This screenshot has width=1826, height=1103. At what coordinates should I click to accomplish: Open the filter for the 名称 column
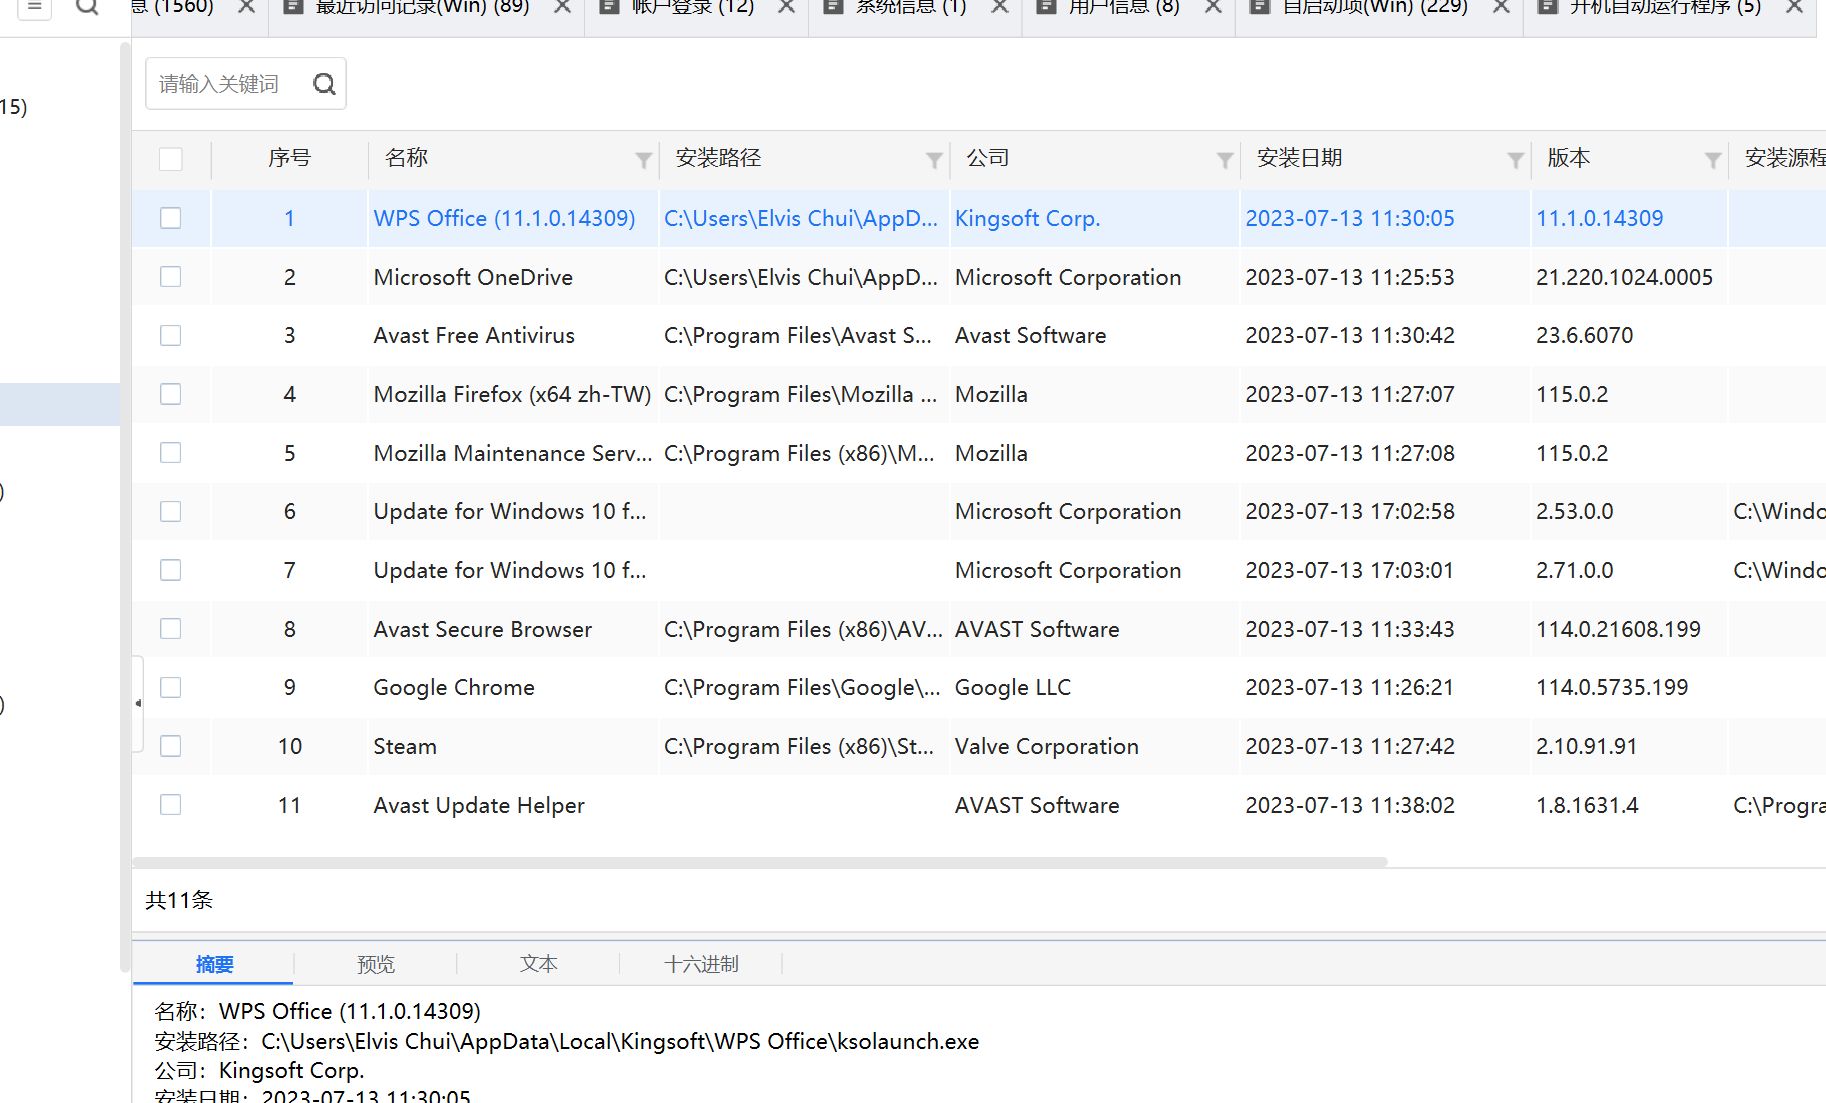(644, 160)
